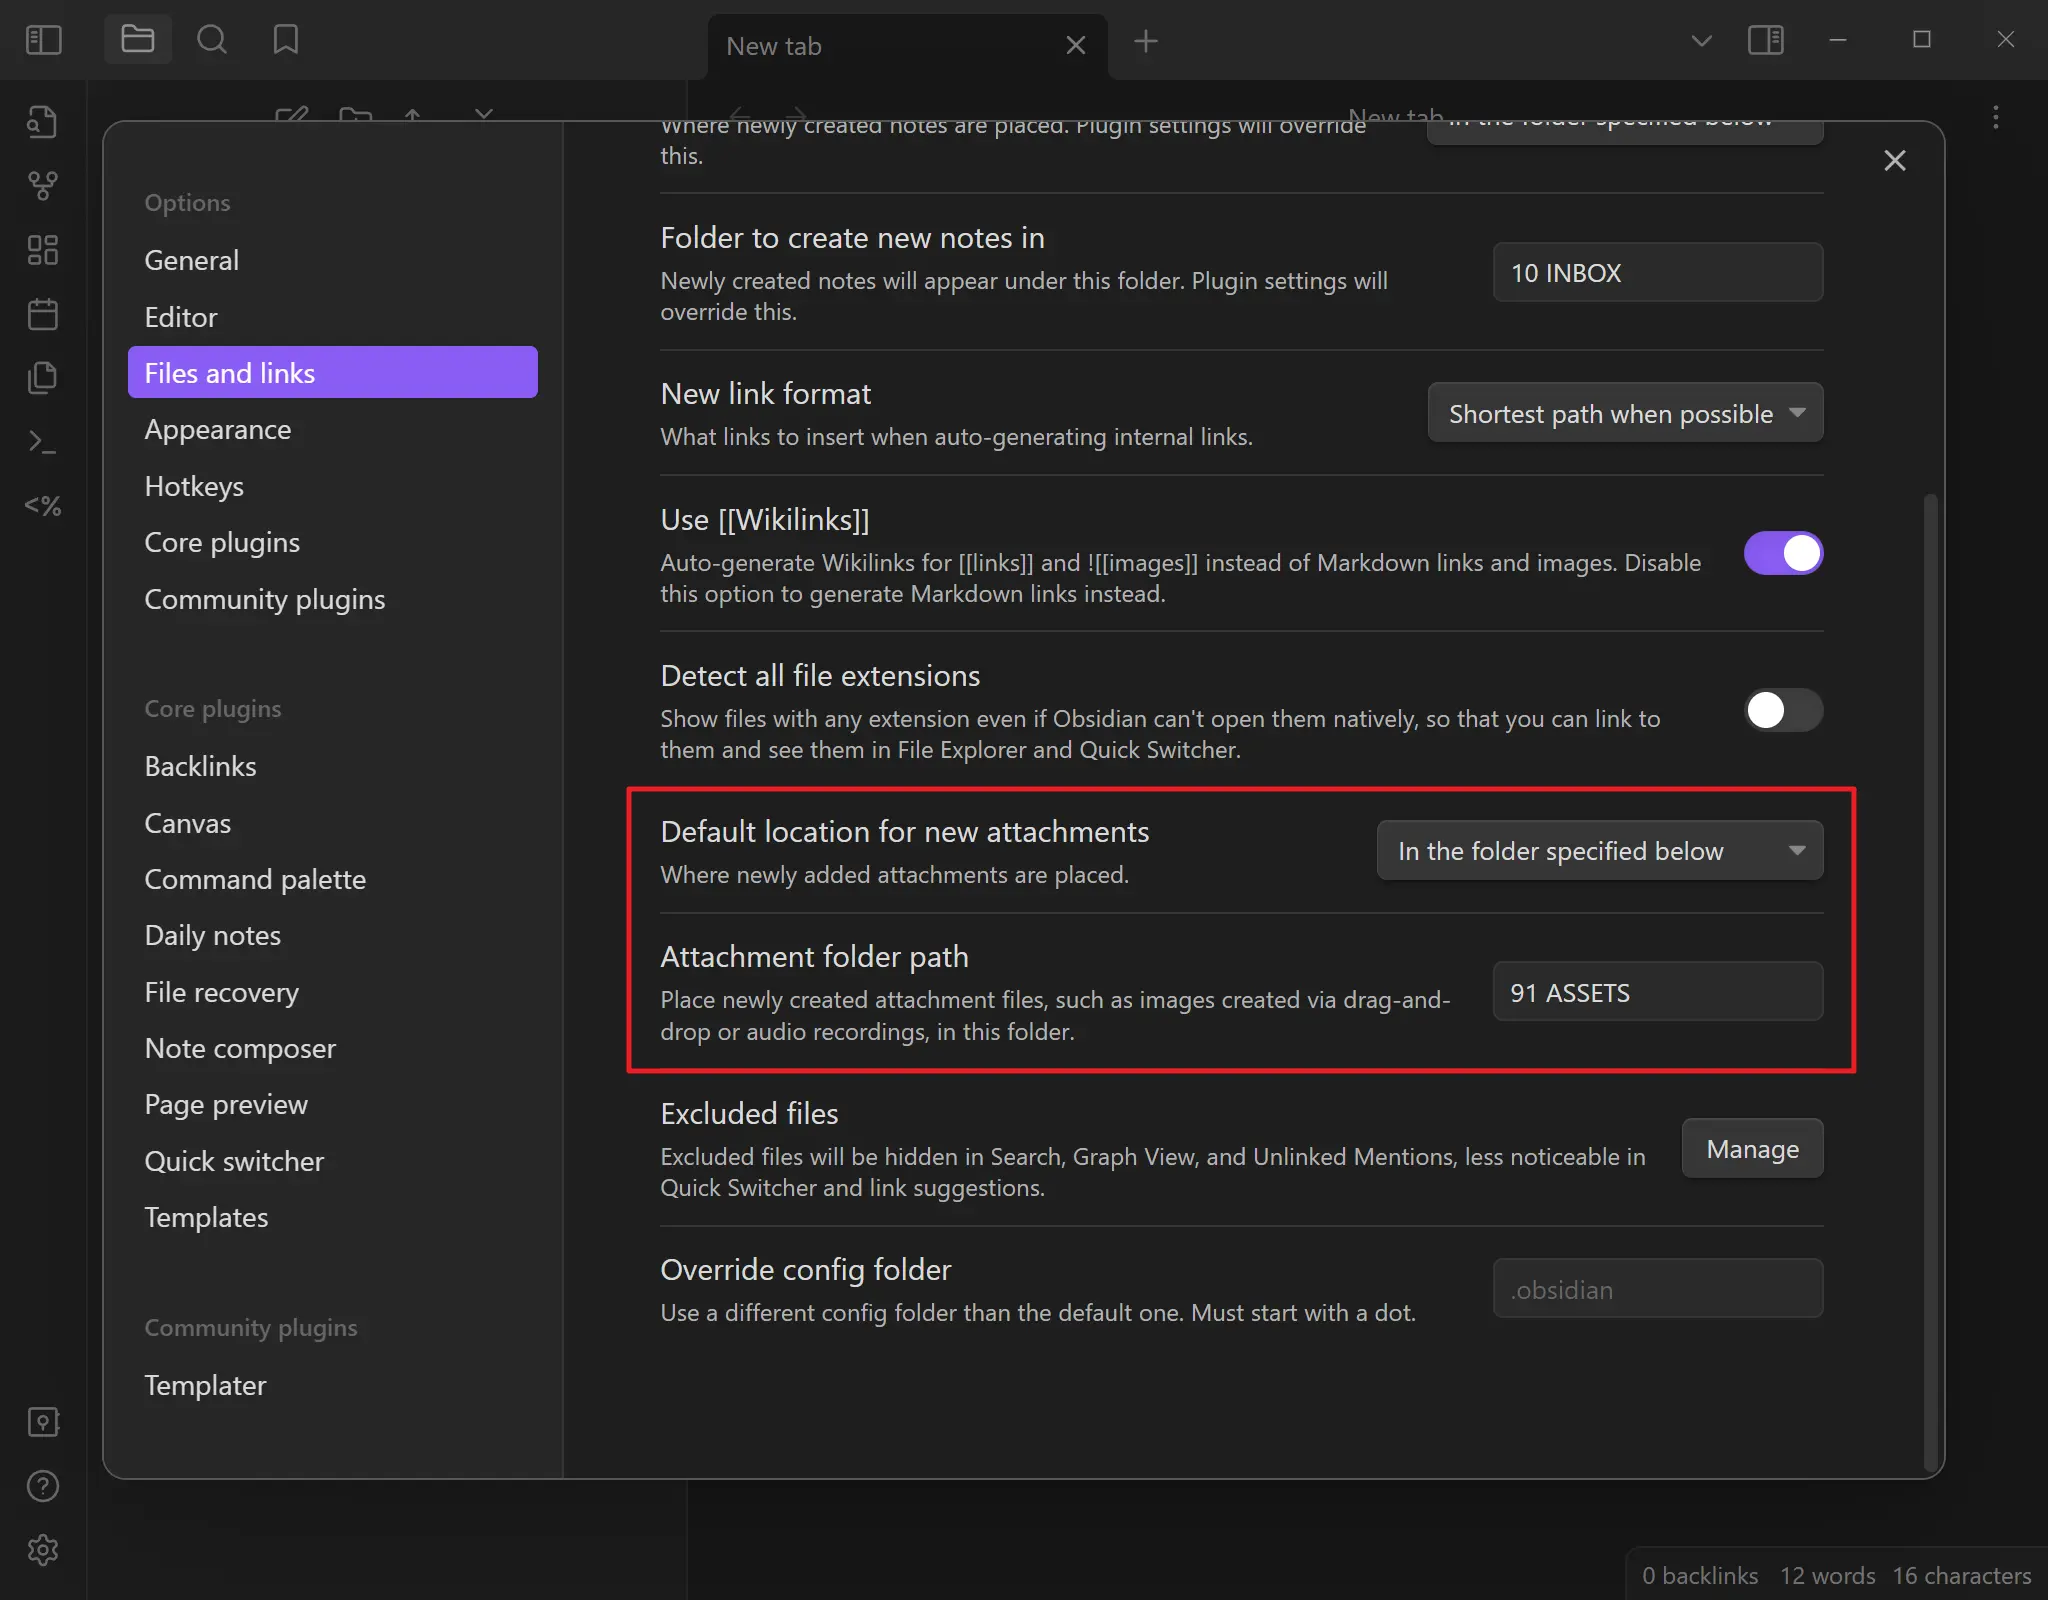Viewport: 2048px width, 1600px height.
Task: Disable the Use Wikilinks toggle
Action: (x=1783, y=553)
